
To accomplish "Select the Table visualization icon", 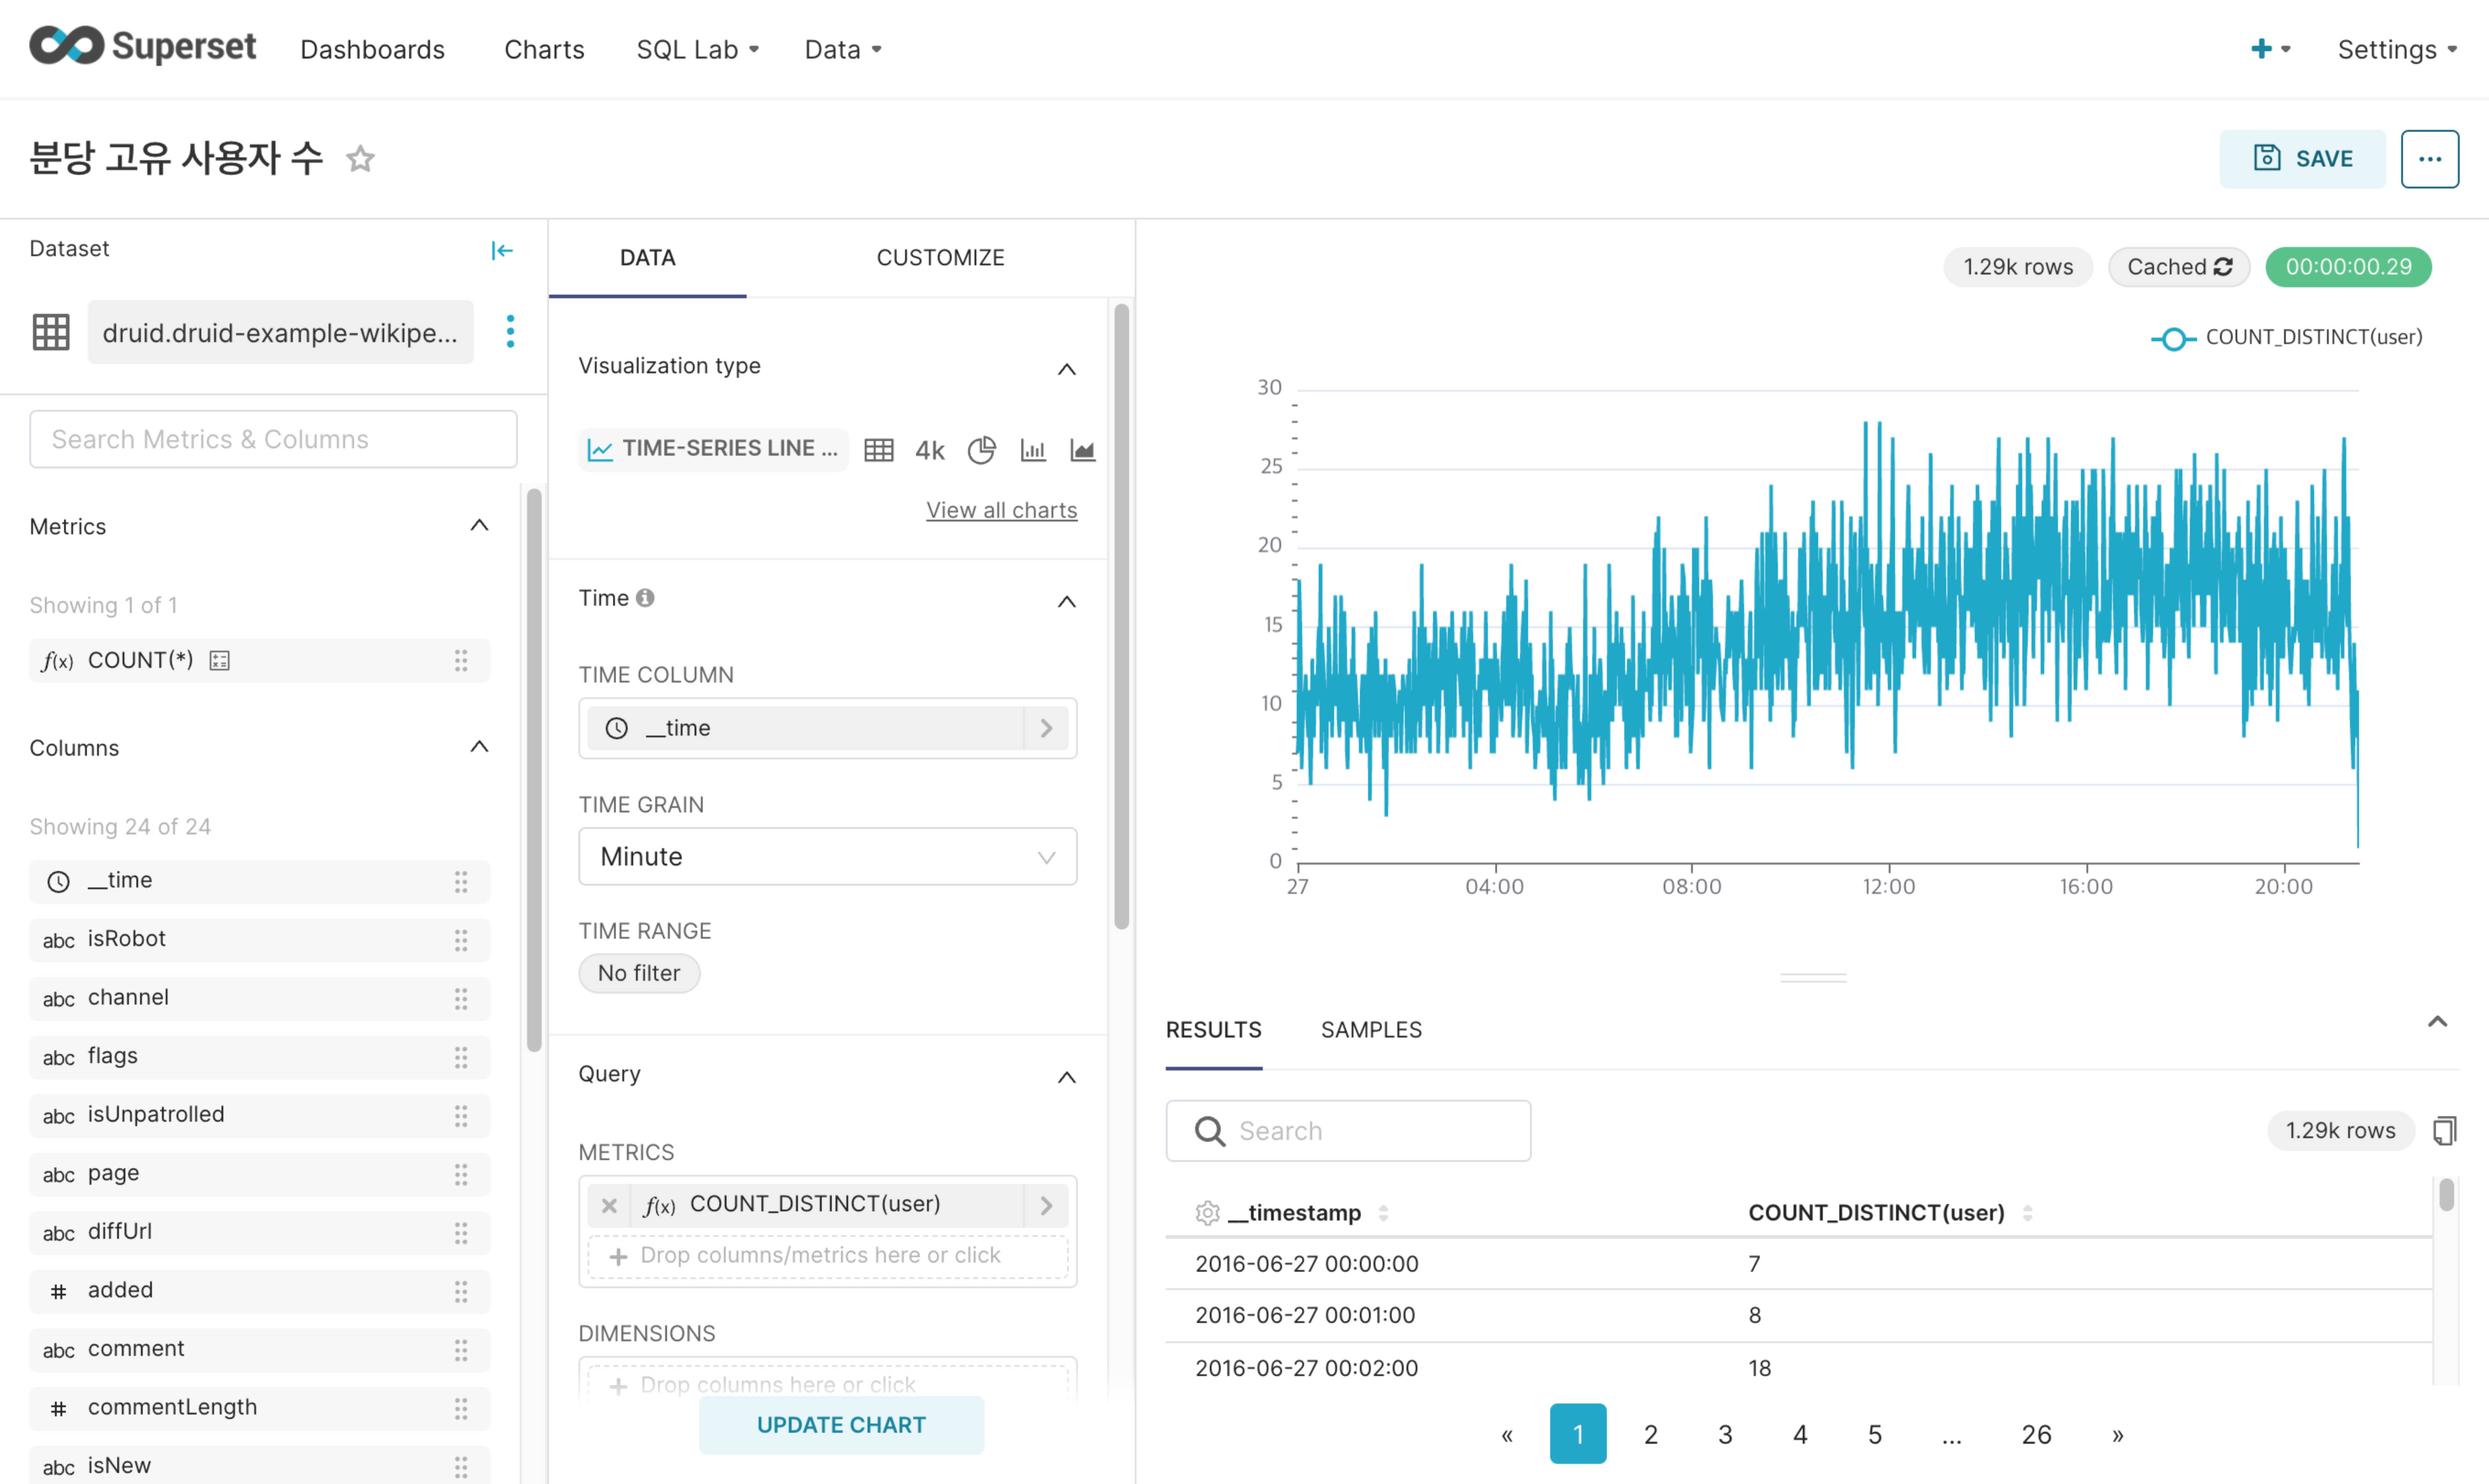I will pyautogui.click(x=878, y=450).
